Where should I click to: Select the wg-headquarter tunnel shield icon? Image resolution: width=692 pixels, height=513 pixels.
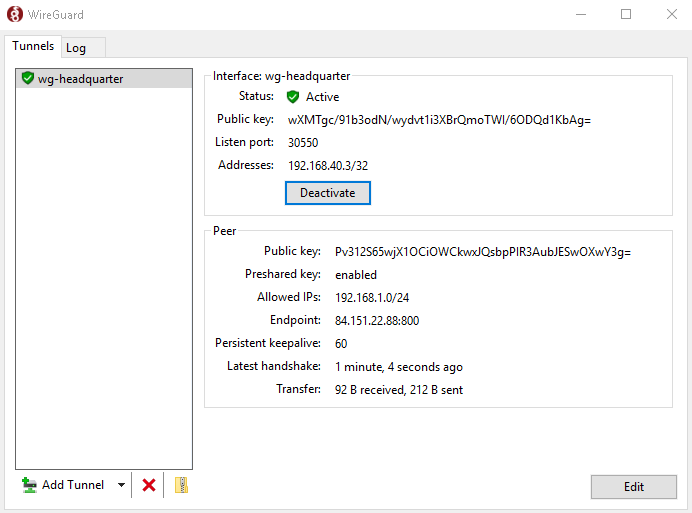(28, 78)
